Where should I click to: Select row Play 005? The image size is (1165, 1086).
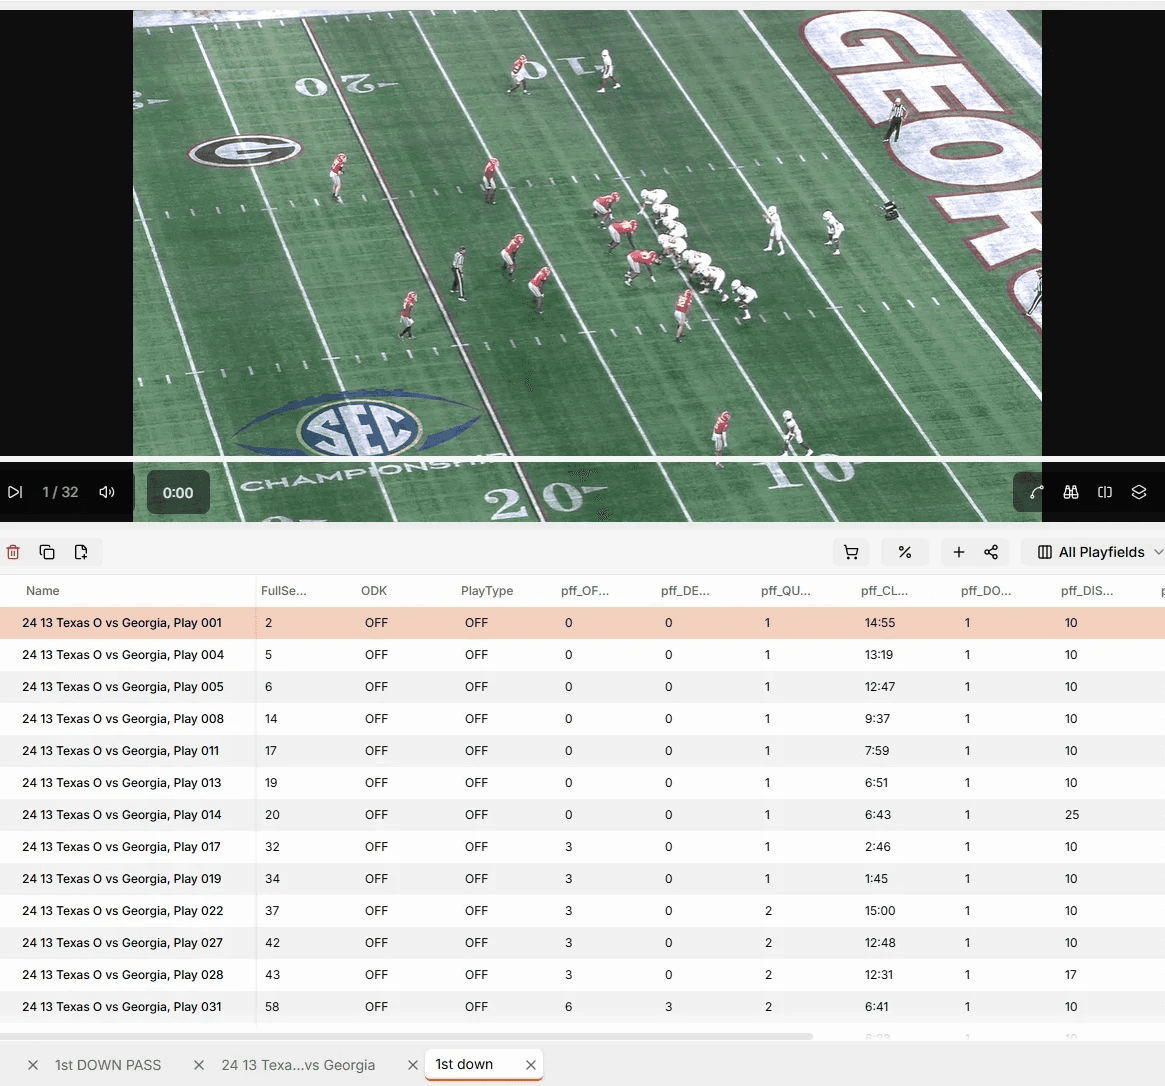point(582,686)
